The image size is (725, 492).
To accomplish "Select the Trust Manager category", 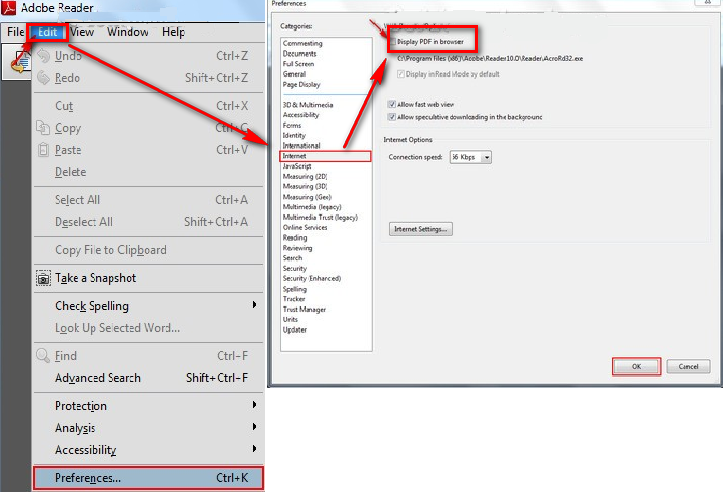I will tap(304, 309).
